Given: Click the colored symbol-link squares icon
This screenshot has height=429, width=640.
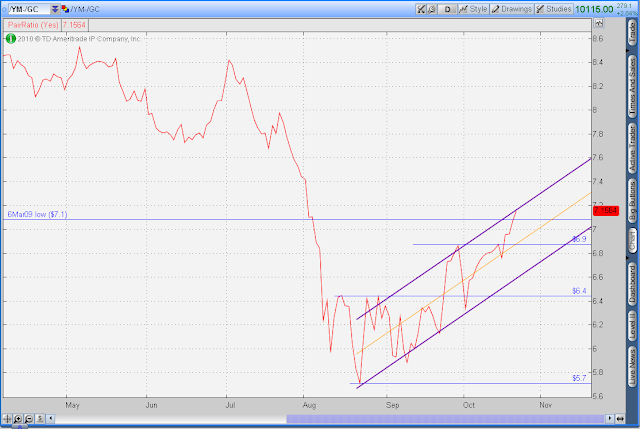Looking at the screenshot, I should [x=65, y=9].
